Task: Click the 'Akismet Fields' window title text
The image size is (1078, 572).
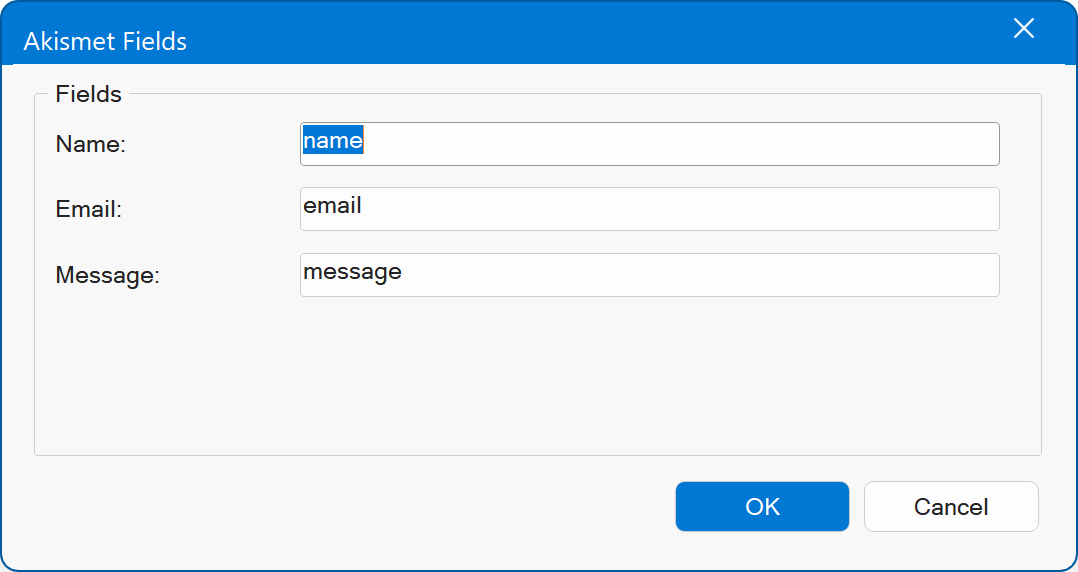Action: click(x=105, y=41)
